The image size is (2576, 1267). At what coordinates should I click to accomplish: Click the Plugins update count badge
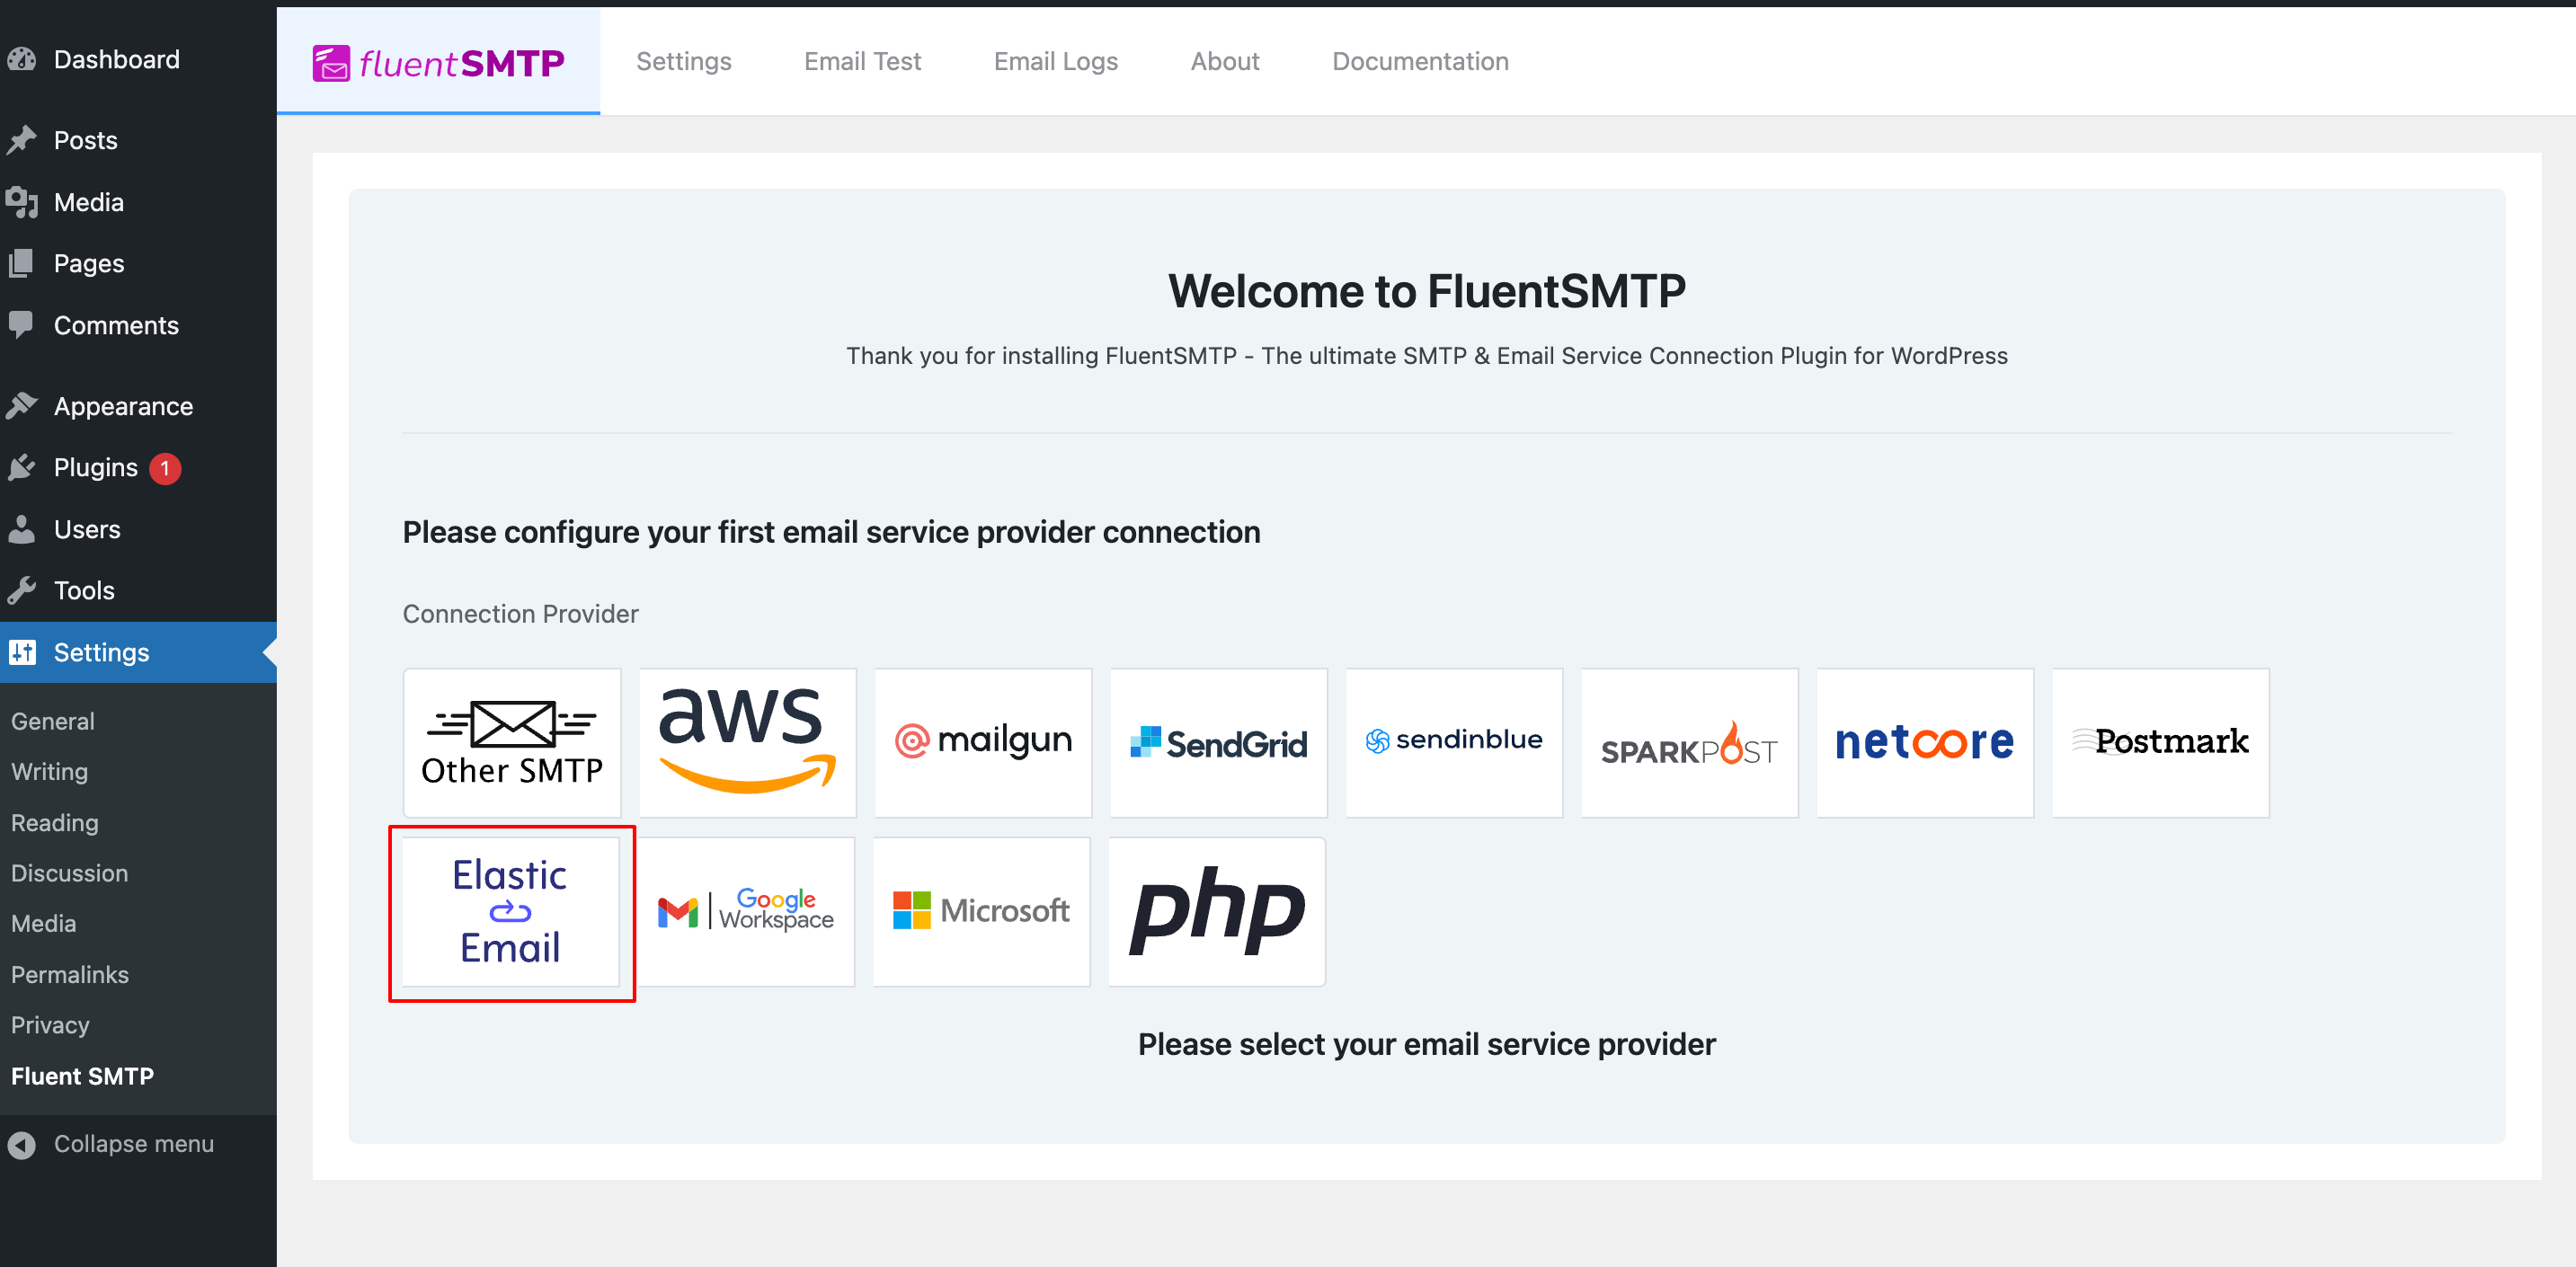[165, 468]
